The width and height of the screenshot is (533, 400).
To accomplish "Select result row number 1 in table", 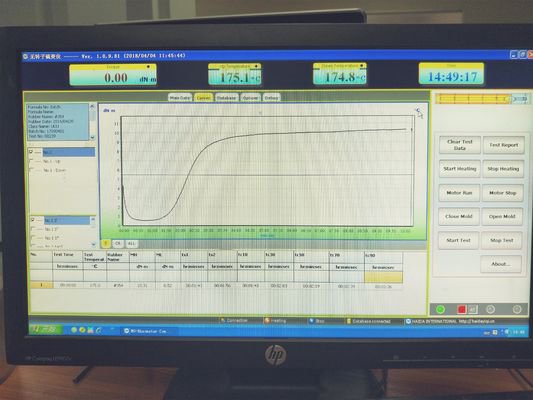I will [41, 285].
